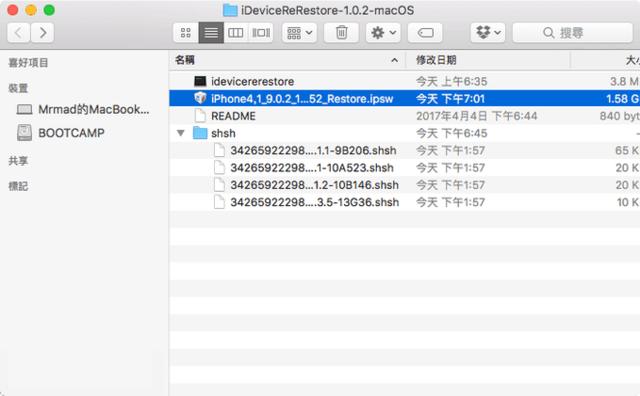Click the 1.58 G size cell
Viewport: 640px width, 396px height.
622,98
